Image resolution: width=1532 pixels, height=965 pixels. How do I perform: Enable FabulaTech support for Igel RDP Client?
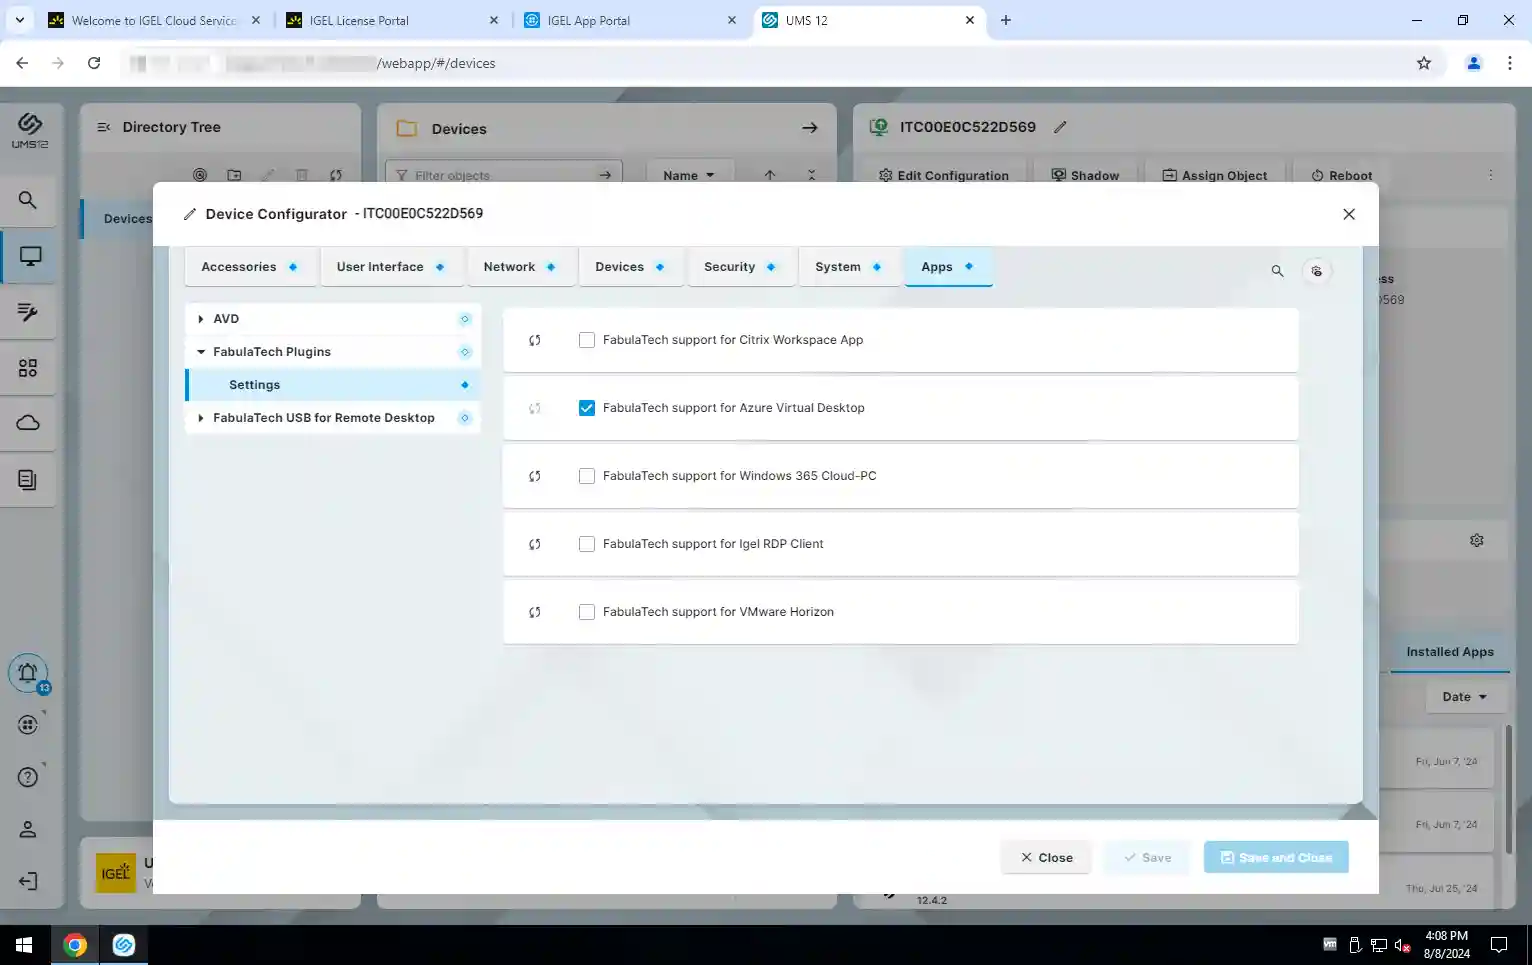(587, 544)
